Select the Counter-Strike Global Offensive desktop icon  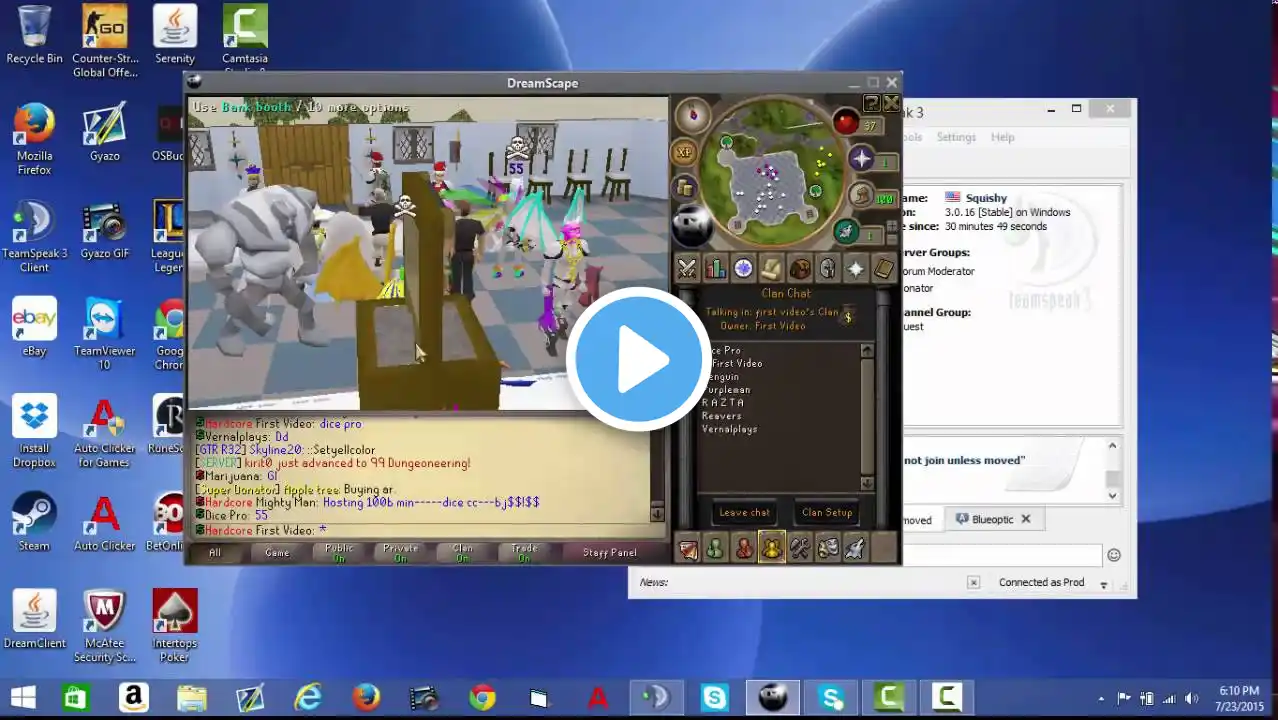point(105,41)
